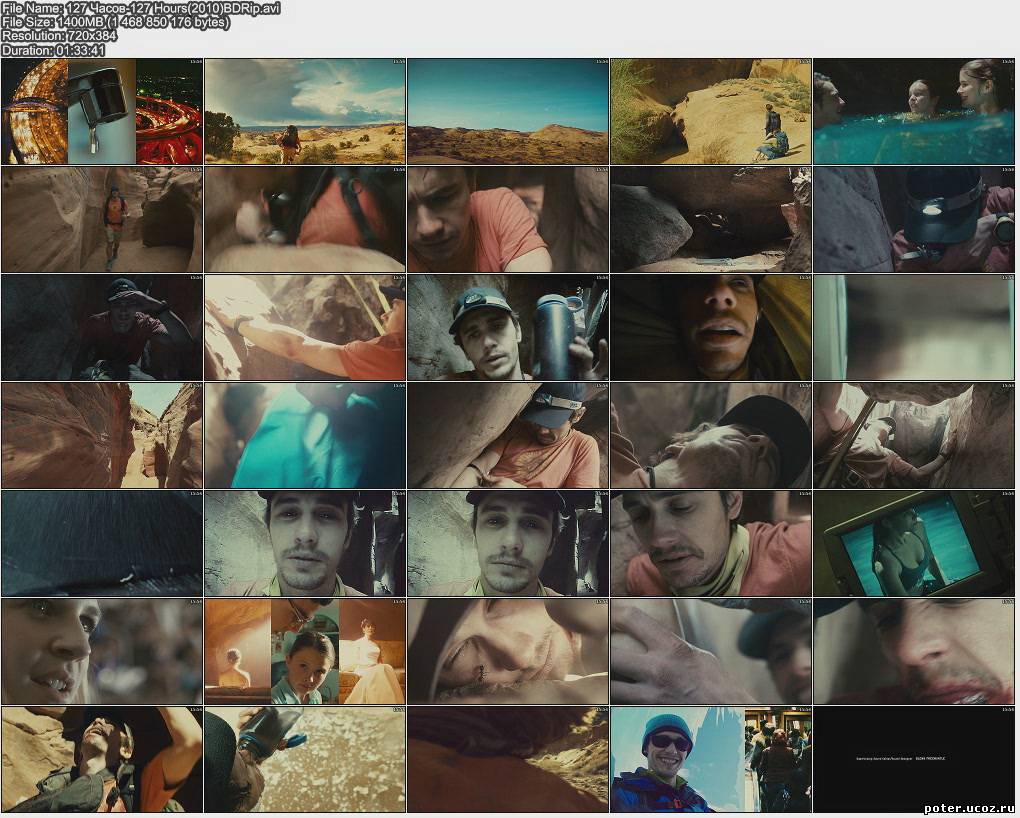Open the thumbnail of people swimming in blue water

(914, 111)
